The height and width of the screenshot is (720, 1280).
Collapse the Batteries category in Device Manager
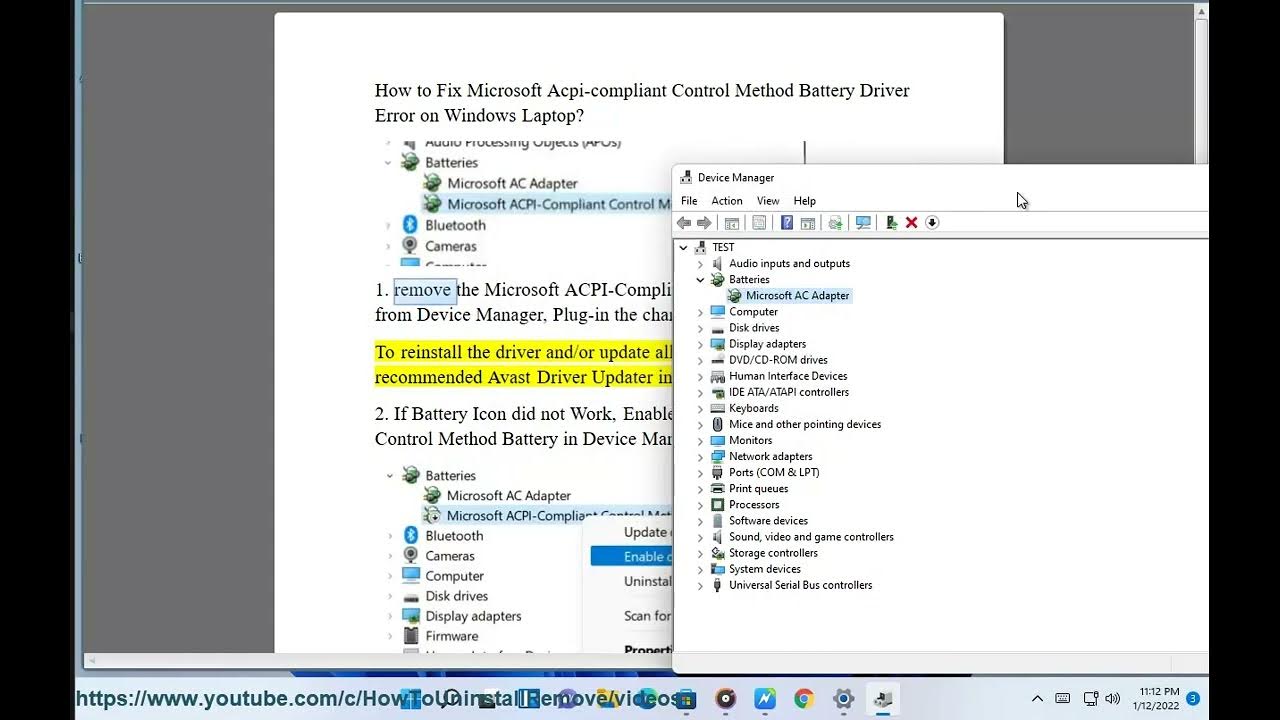[x=700, y=280]
